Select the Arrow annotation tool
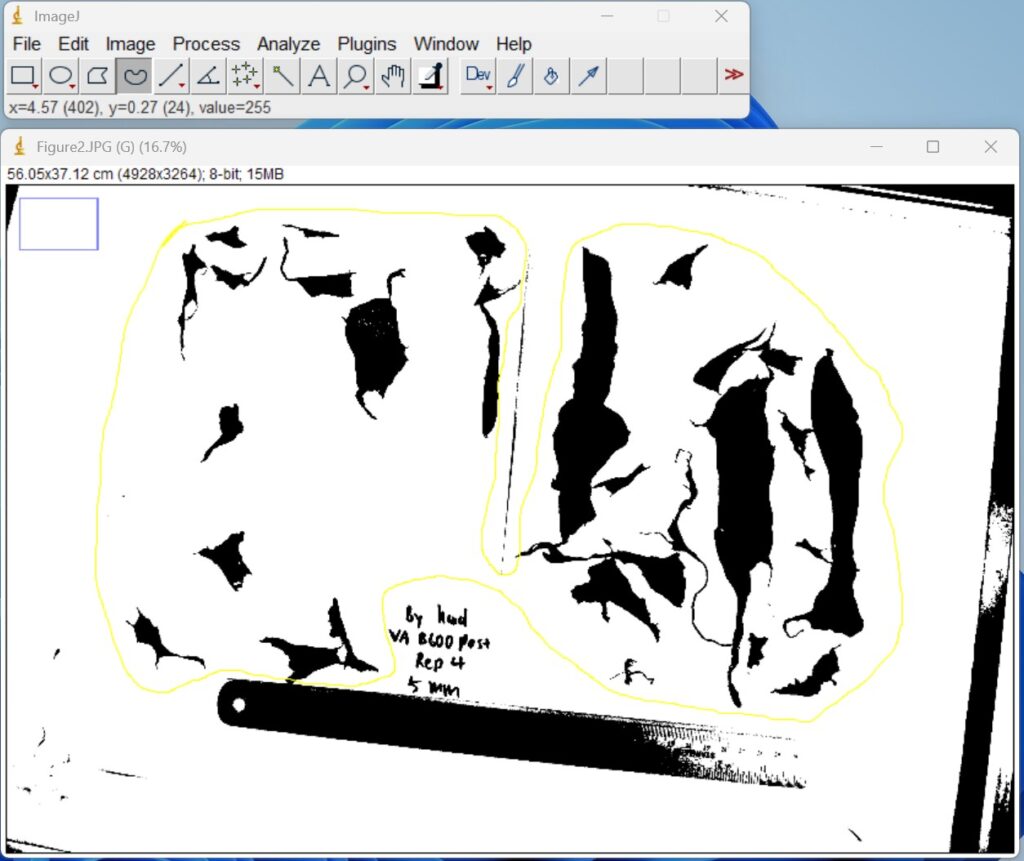The image size is (1024, 861). pos(589,76)
